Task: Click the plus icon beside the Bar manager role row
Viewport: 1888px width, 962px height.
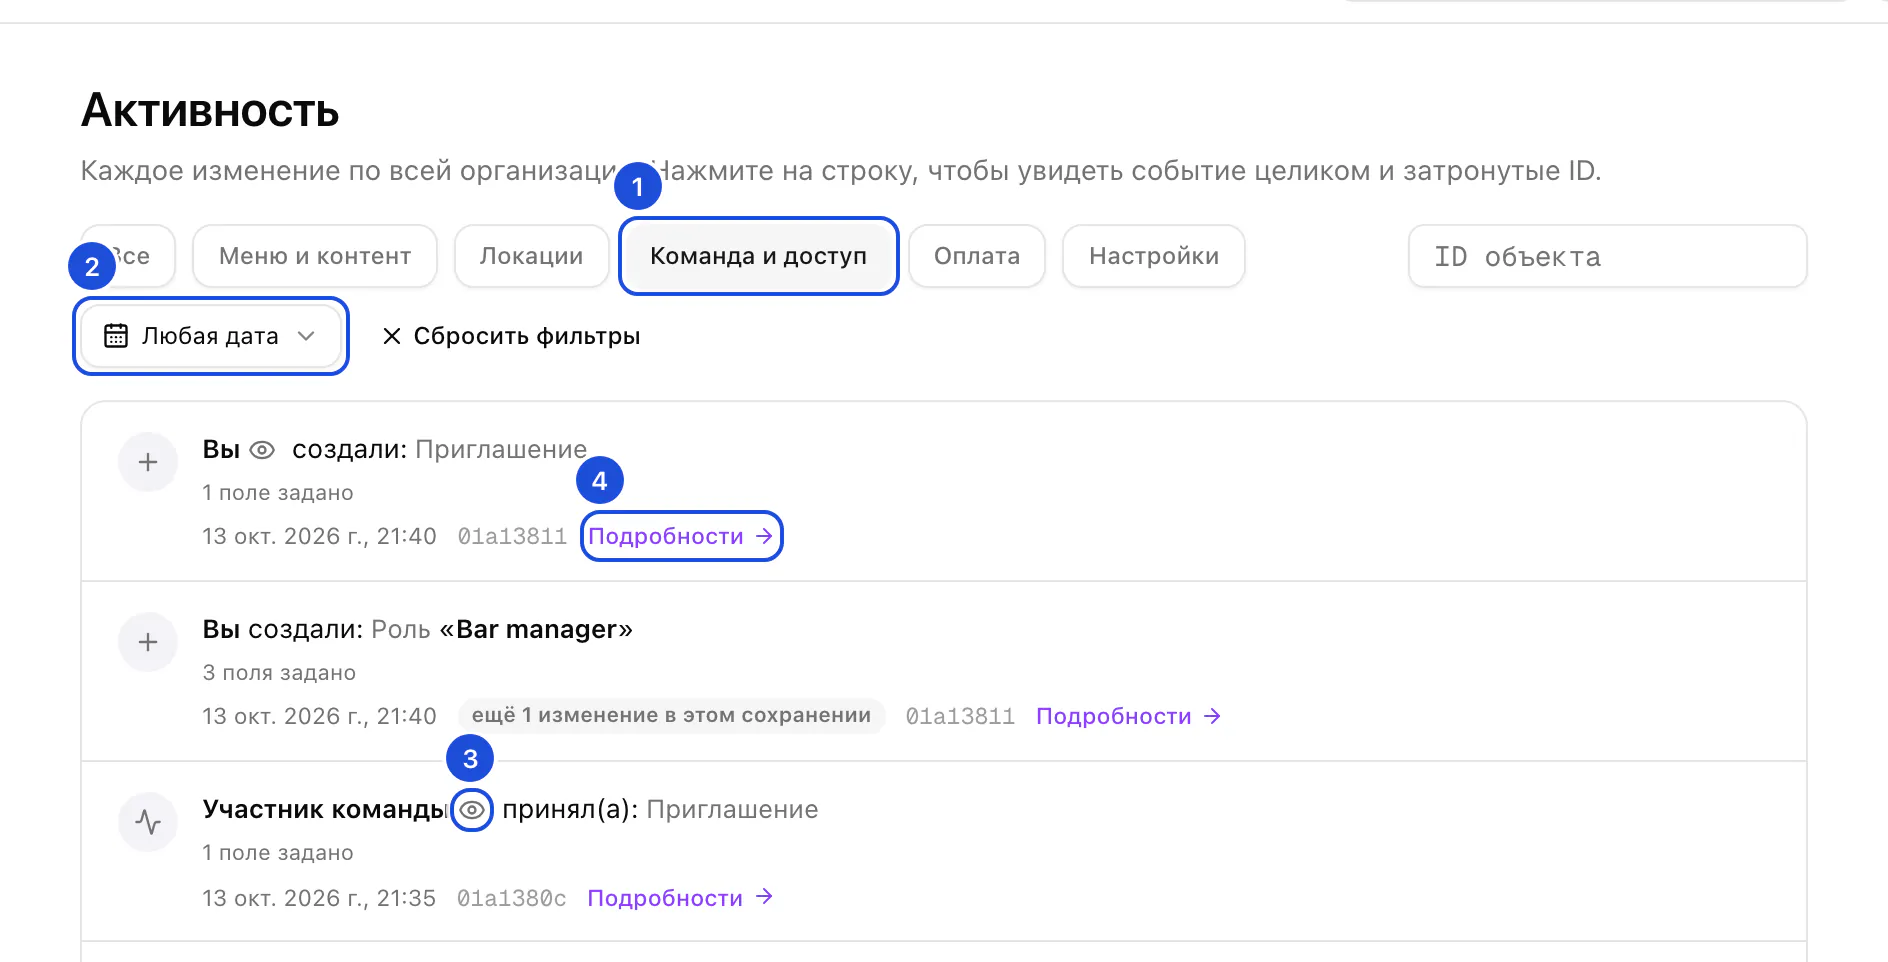Action: coord(148,642)
